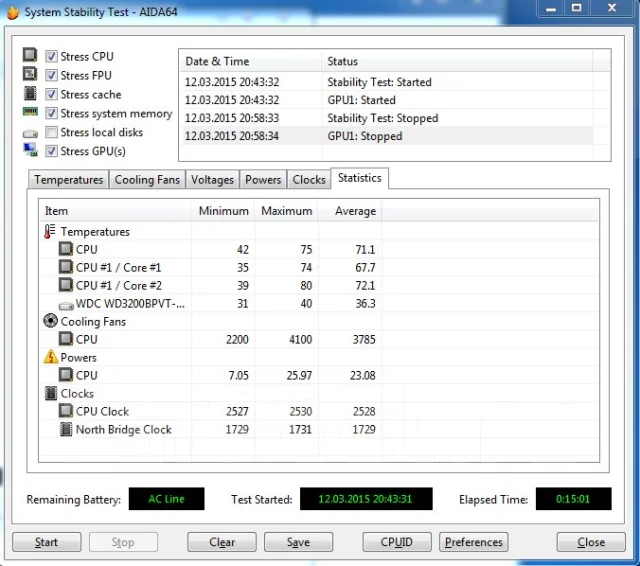
Task: Maximize the AIDA64 window
Action: pyautogui.click(x=576, y=8)
